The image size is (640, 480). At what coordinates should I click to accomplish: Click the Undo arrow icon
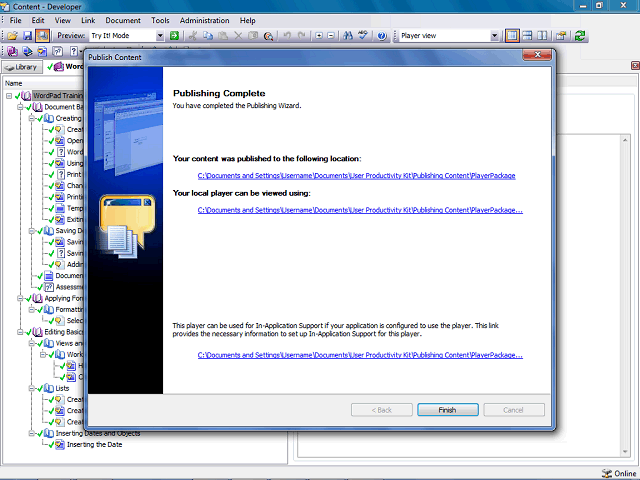tap(287, 36)
